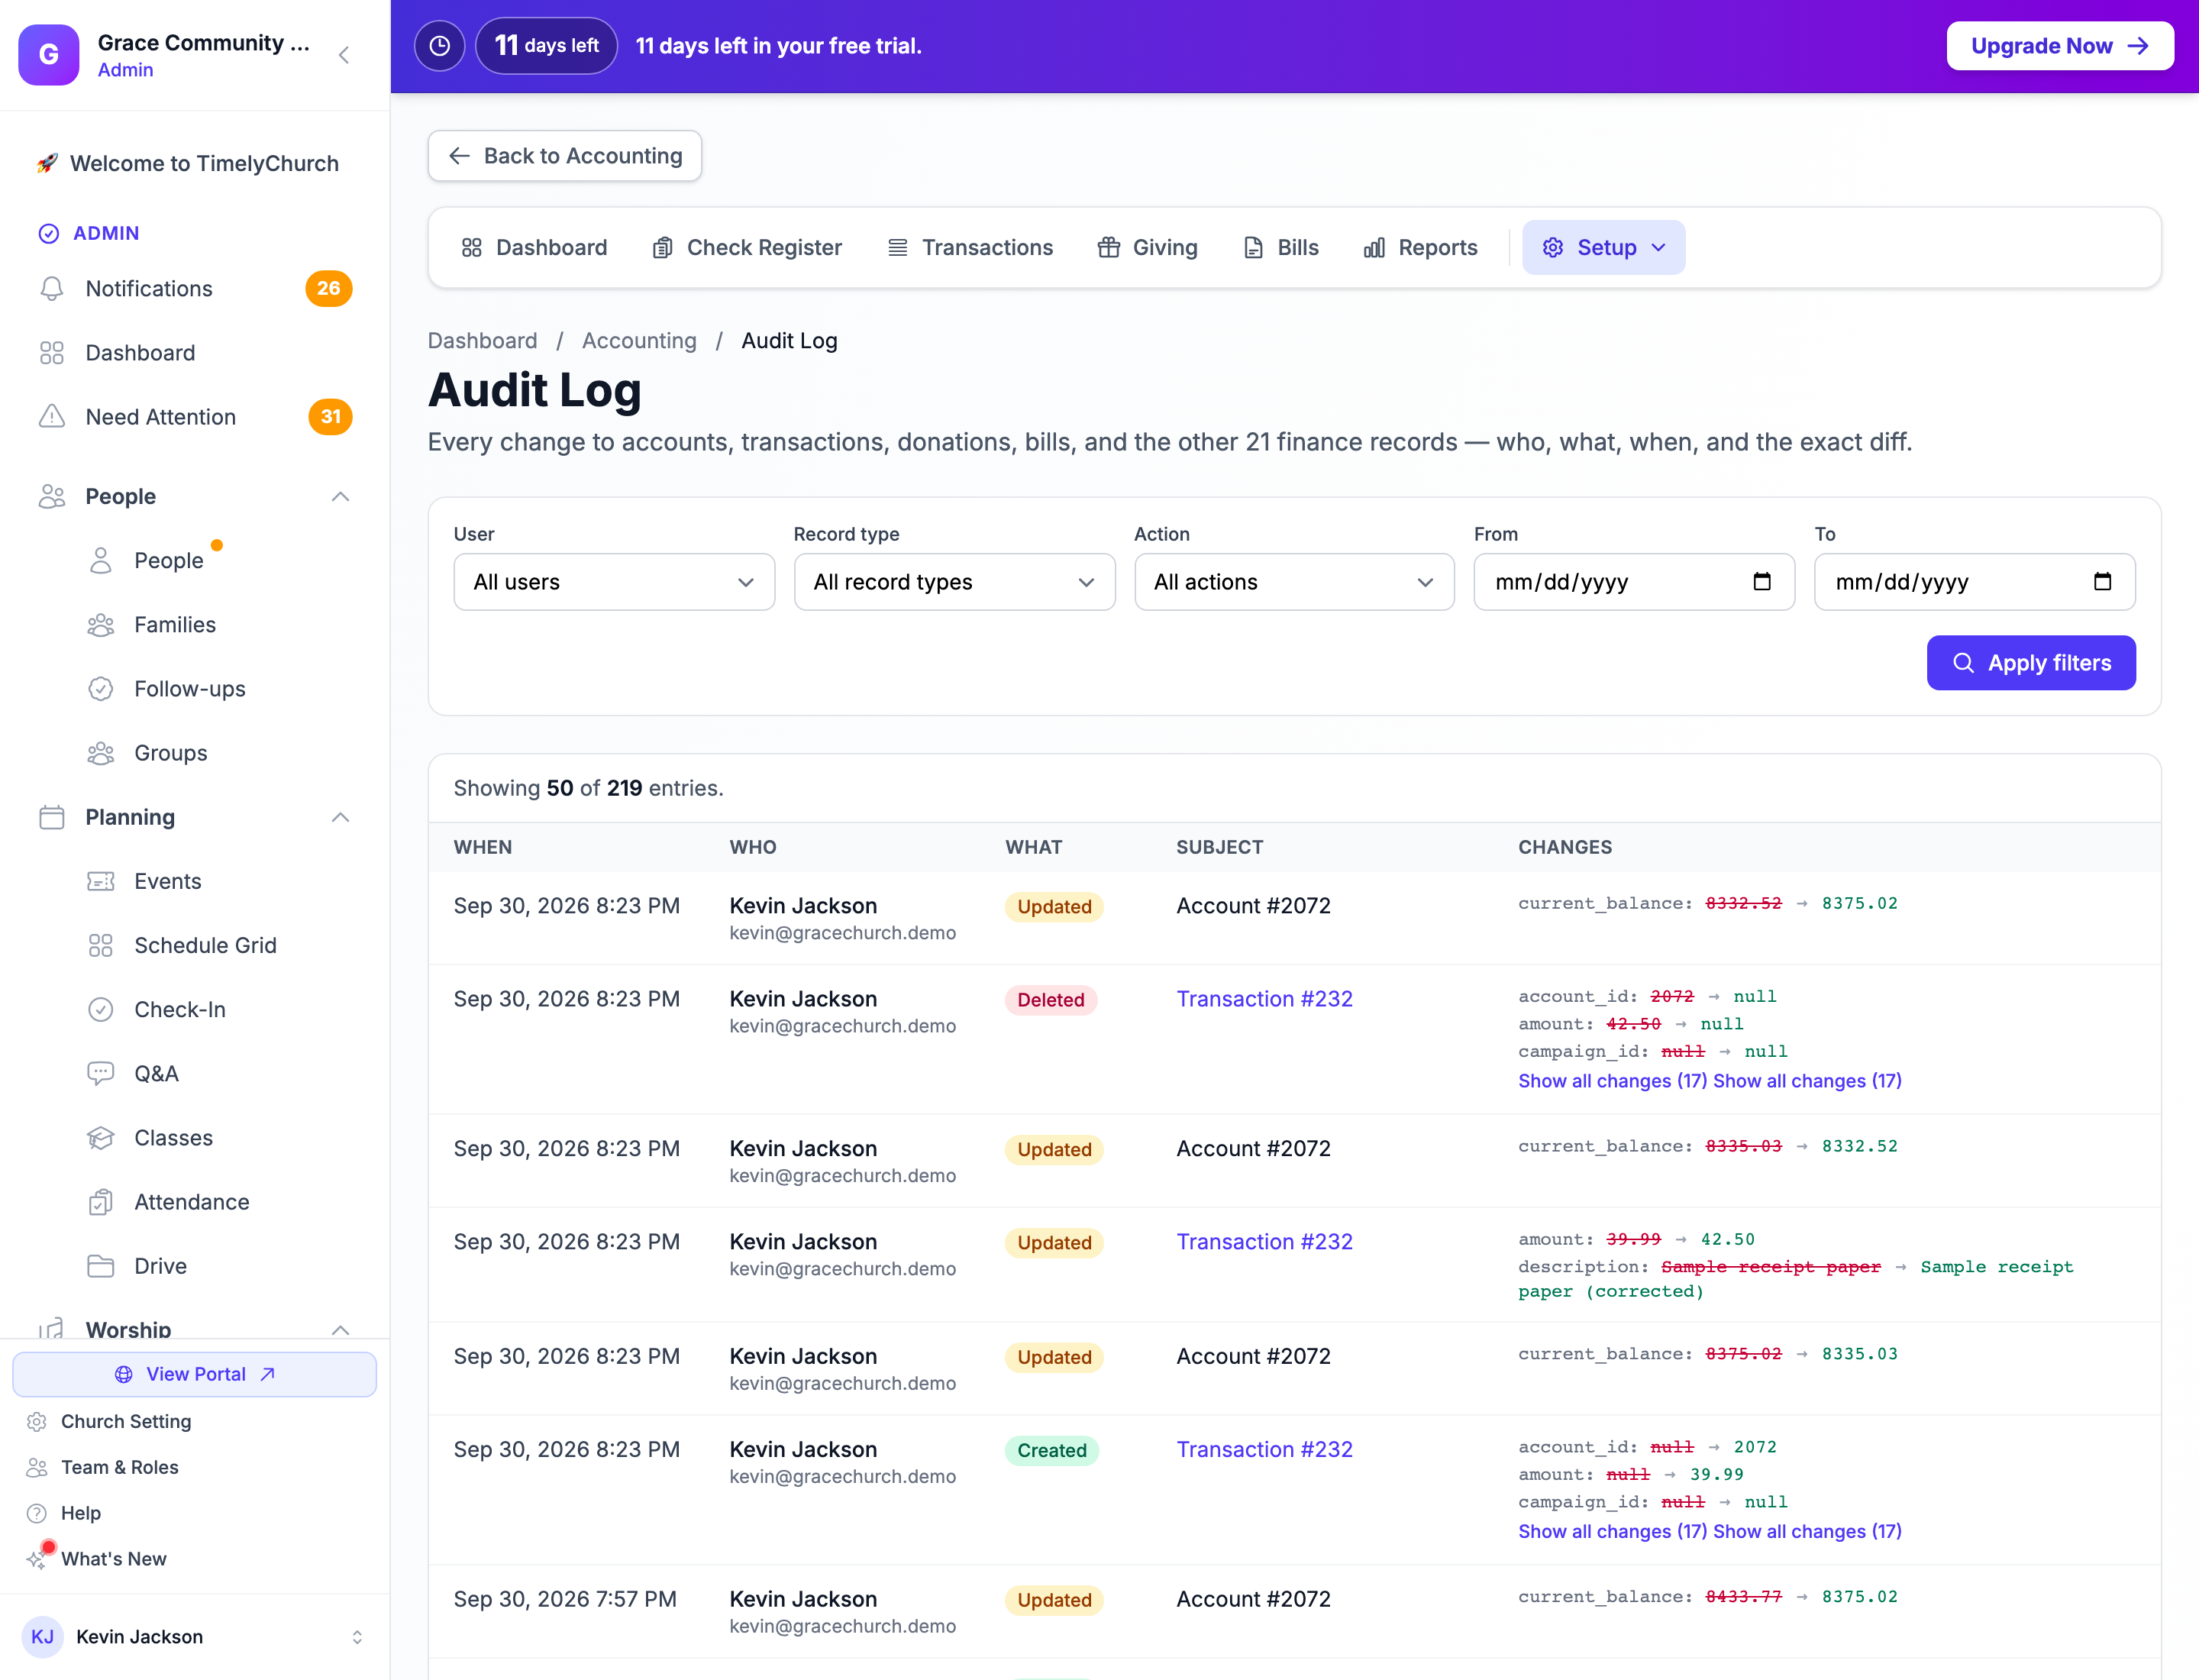
Task: Click View Portal button
Action: (194, 1374)
